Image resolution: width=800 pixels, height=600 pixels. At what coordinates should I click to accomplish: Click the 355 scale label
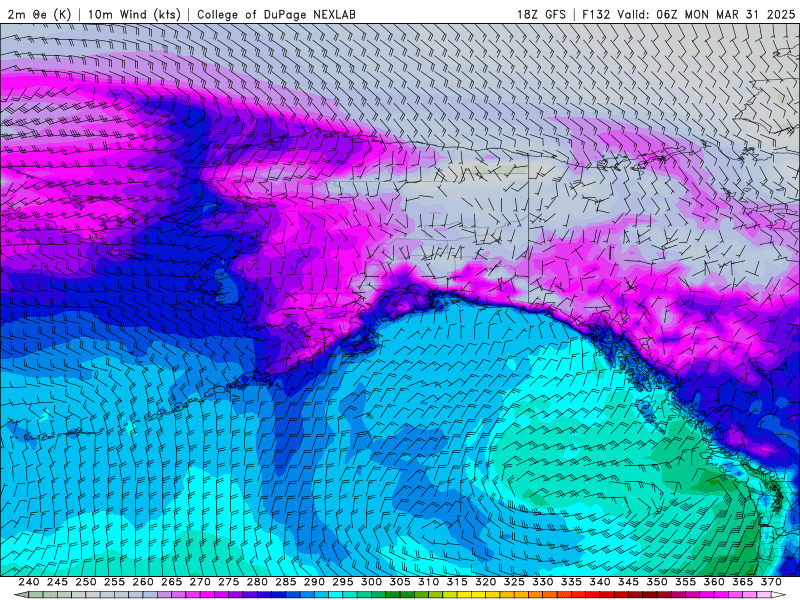coord(686,582)
